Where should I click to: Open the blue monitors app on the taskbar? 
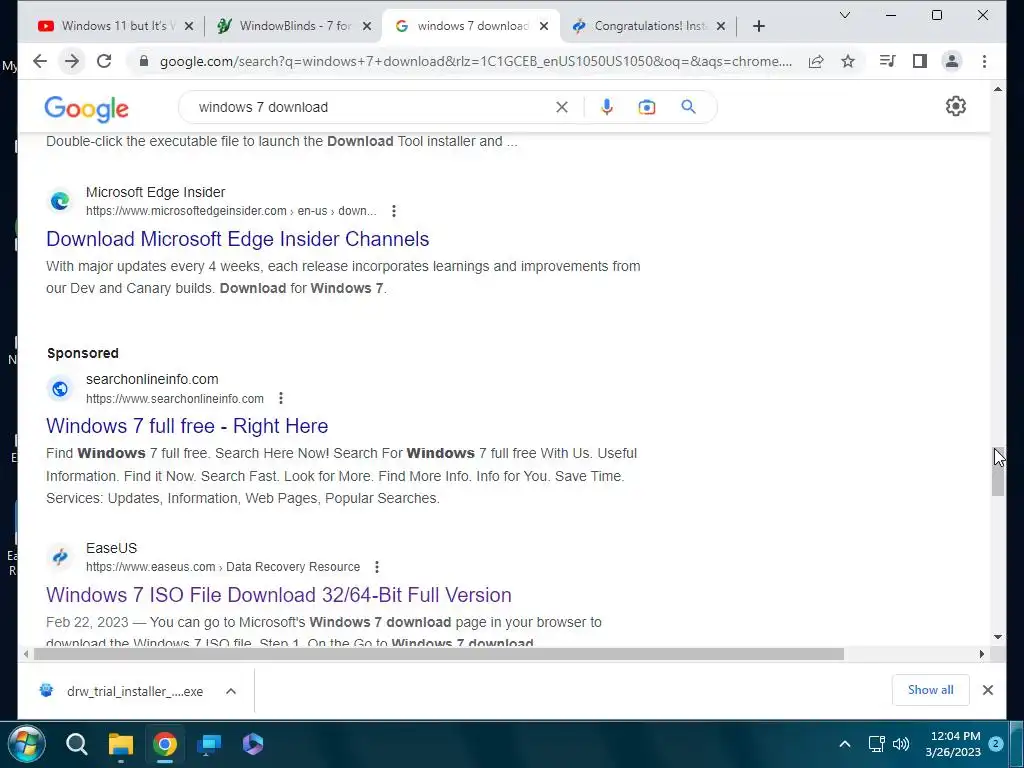209,744
